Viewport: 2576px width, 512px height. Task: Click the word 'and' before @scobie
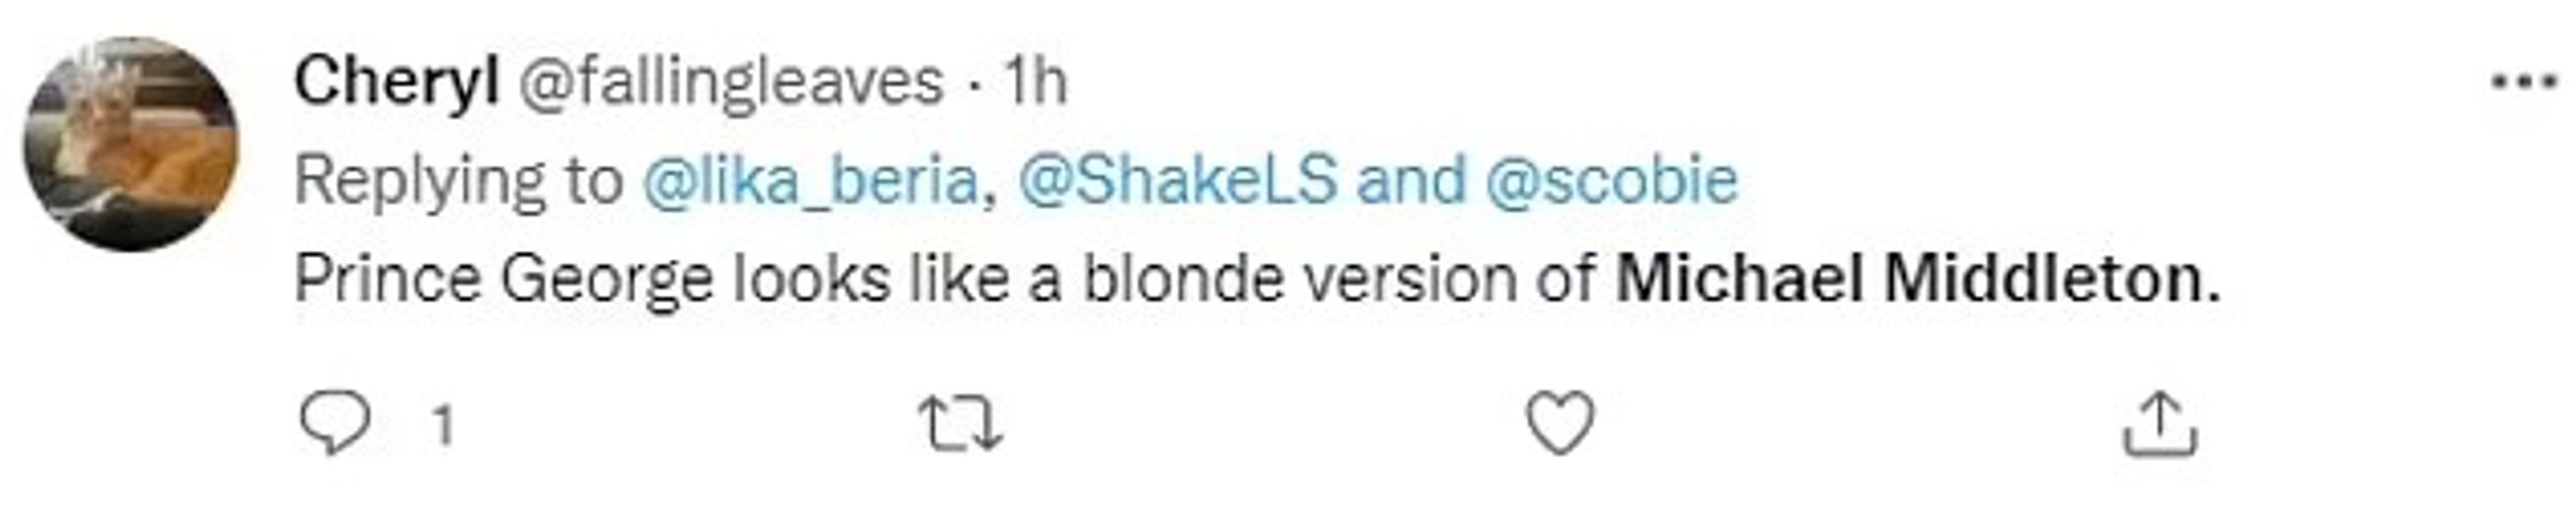[1410, 182]
